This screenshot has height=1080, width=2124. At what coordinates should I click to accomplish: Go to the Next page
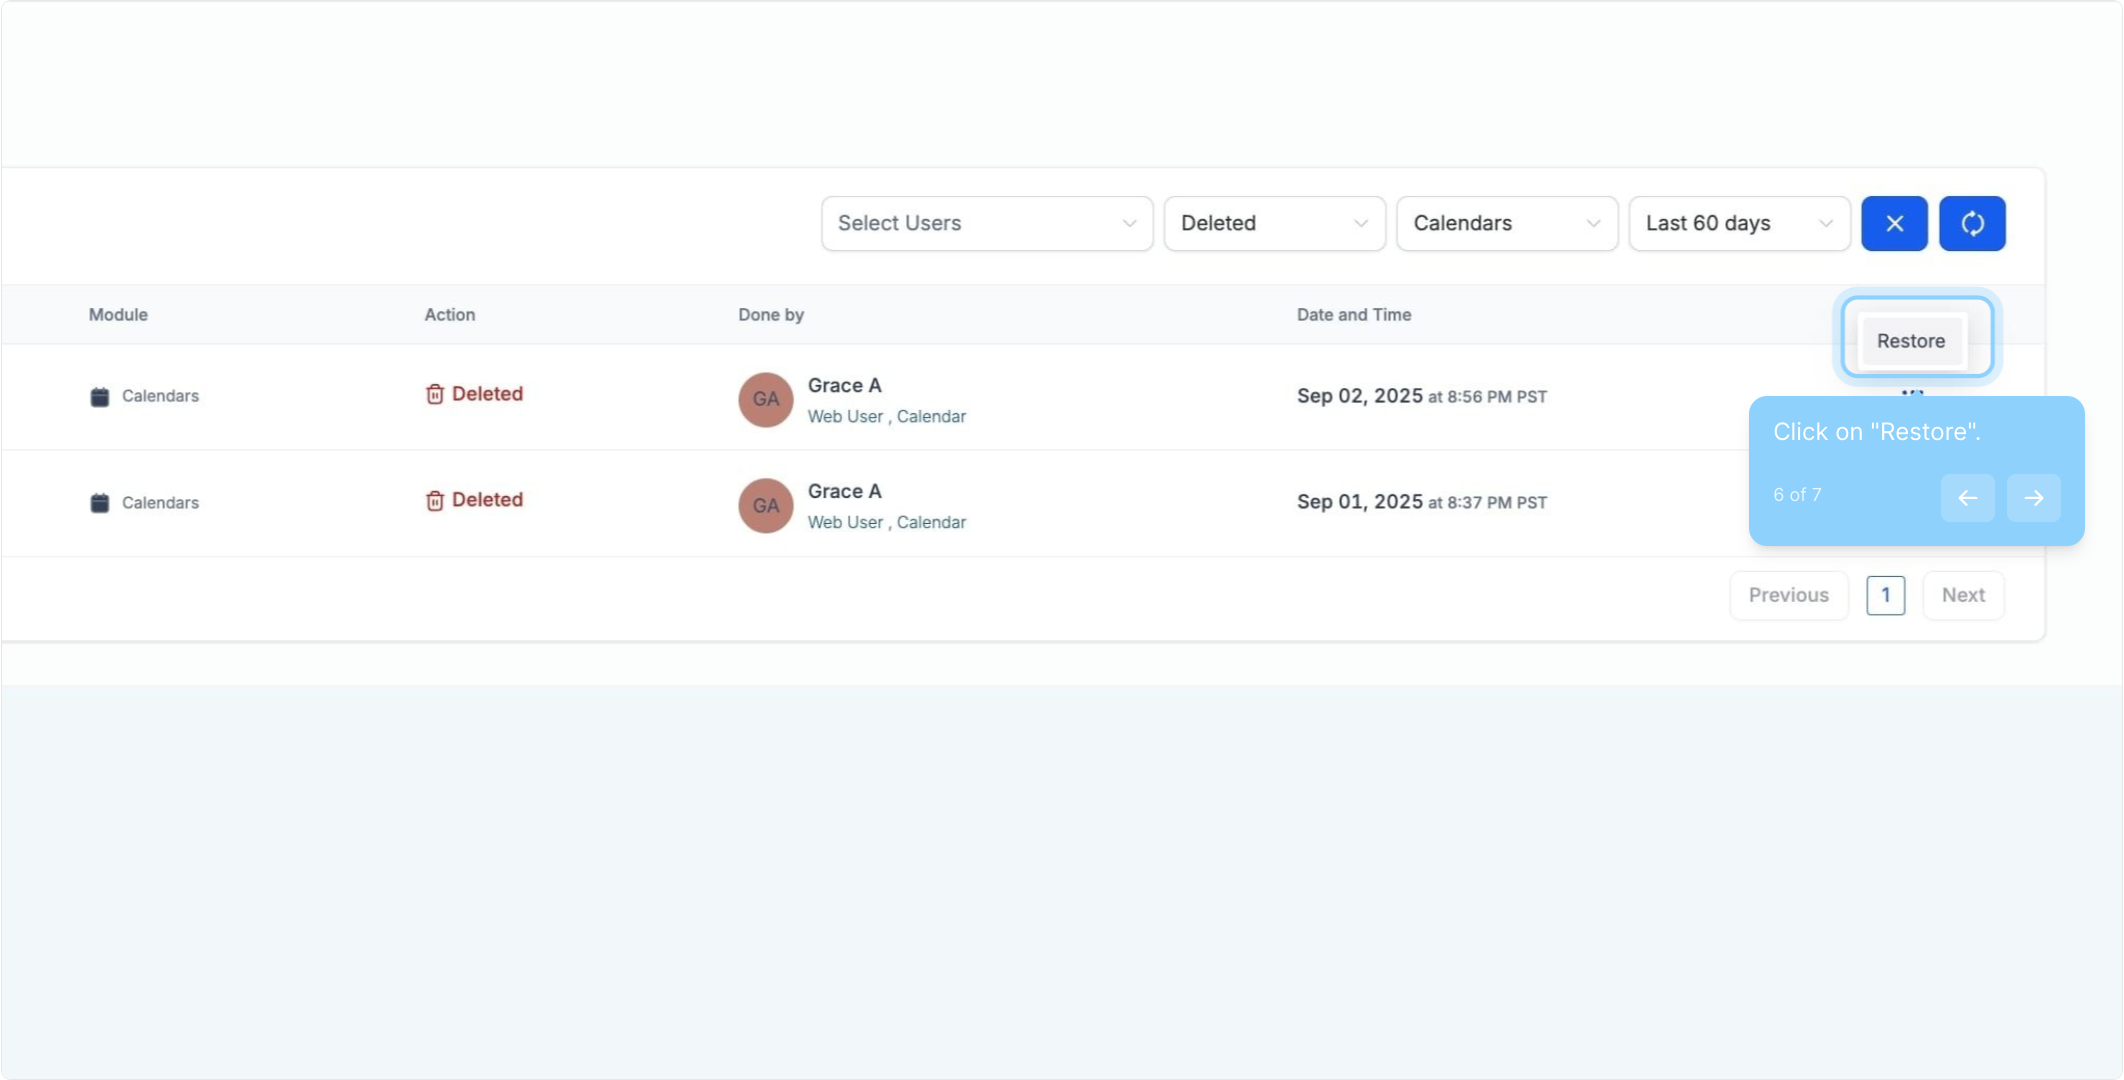point(1963,595)
